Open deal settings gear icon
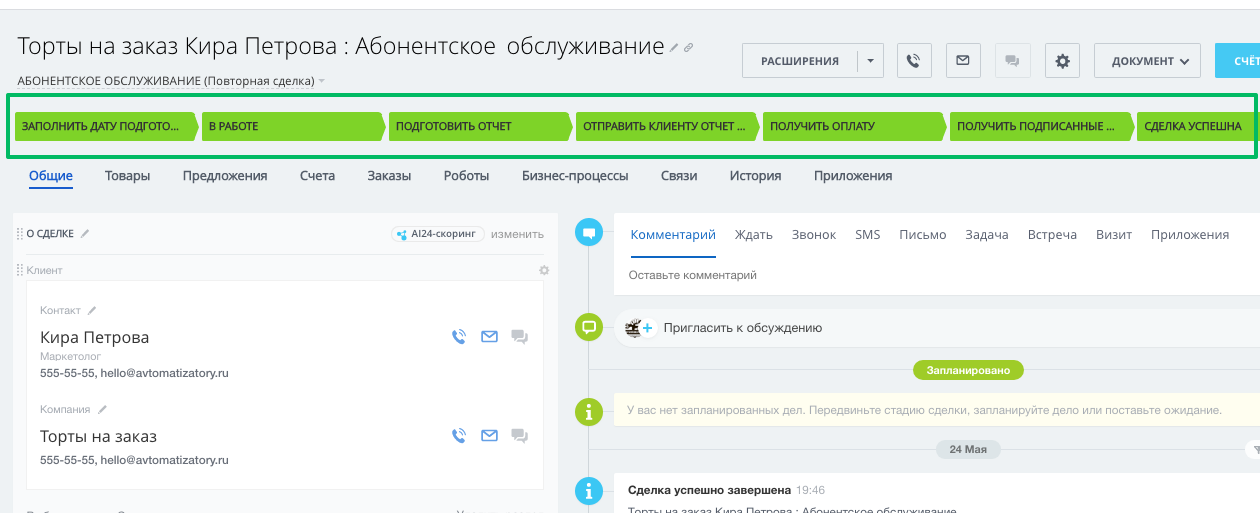Image resolution: width=1260 pixels, height=513 pixels. click(x=1062, y=61)
